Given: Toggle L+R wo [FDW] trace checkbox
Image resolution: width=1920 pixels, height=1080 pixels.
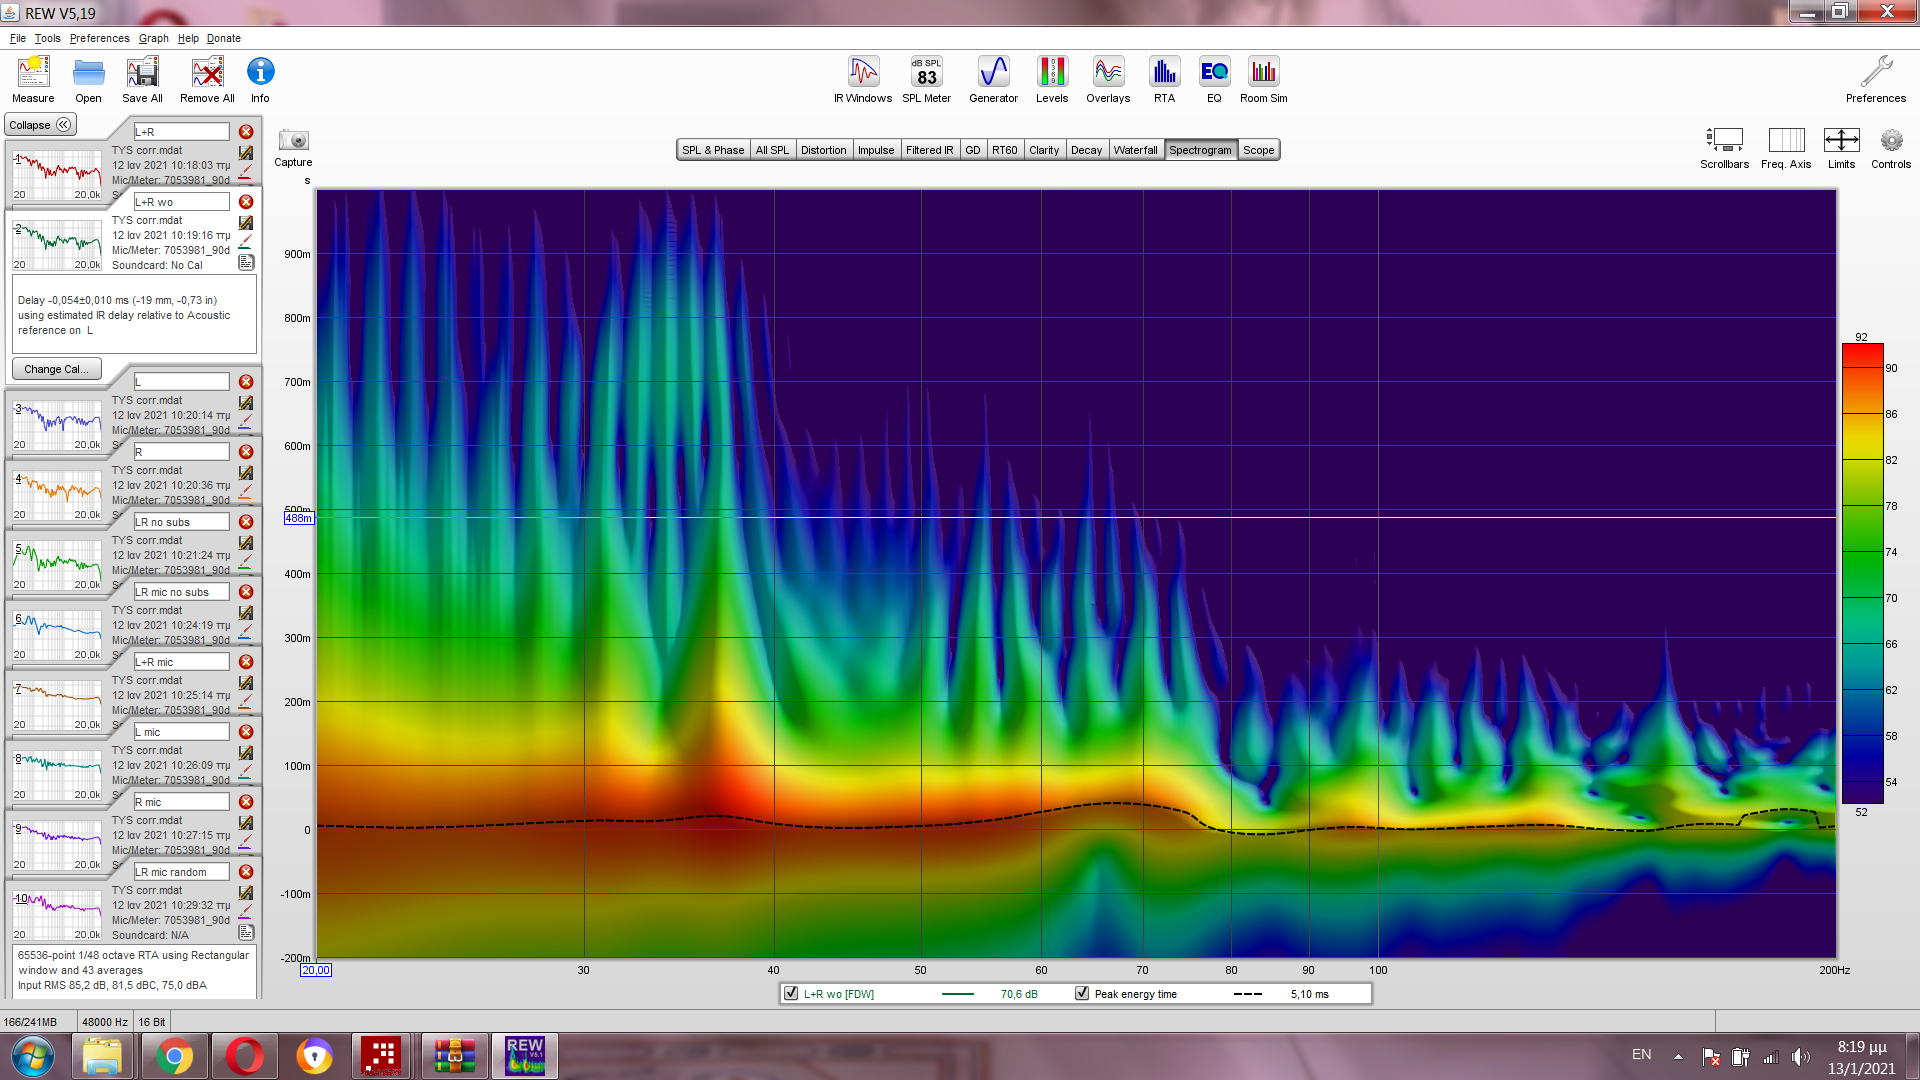Looking at the screenshot, I should click(791, 993).
